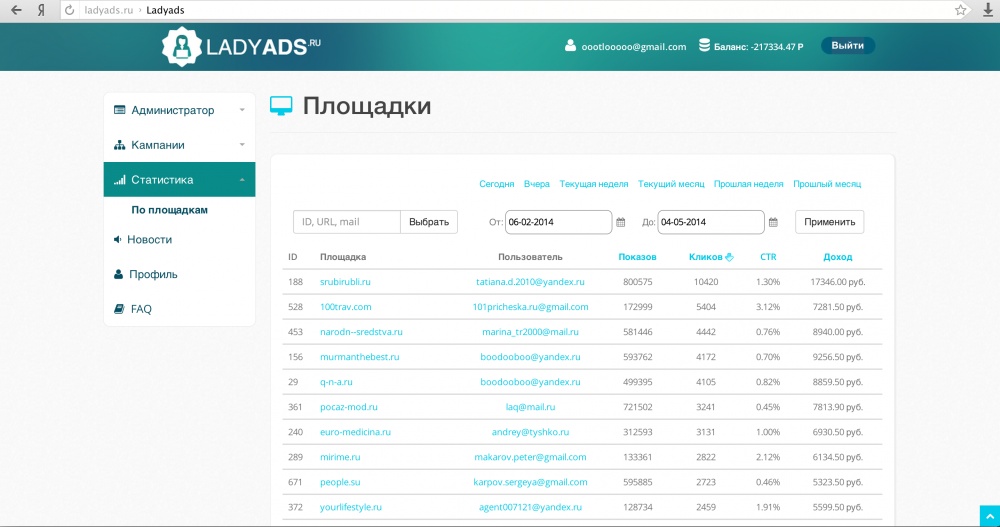Select Текущий месяц date filter
Viewport: 1000px width, 527px height.
pos(671,184)
